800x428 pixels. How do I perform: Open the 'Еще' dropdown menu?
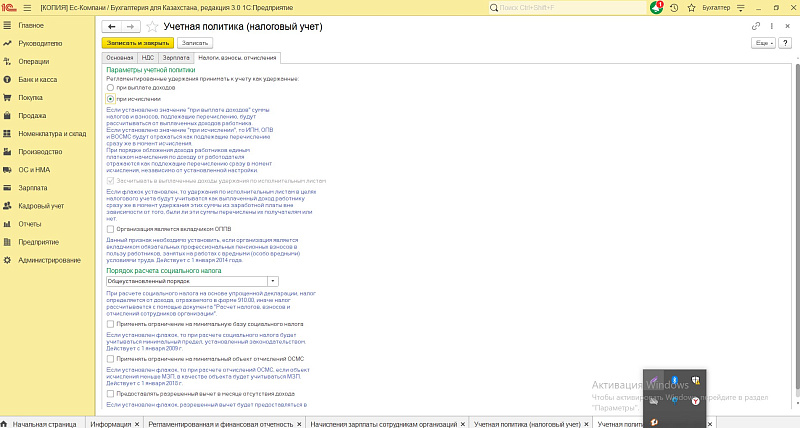(764, 44)
